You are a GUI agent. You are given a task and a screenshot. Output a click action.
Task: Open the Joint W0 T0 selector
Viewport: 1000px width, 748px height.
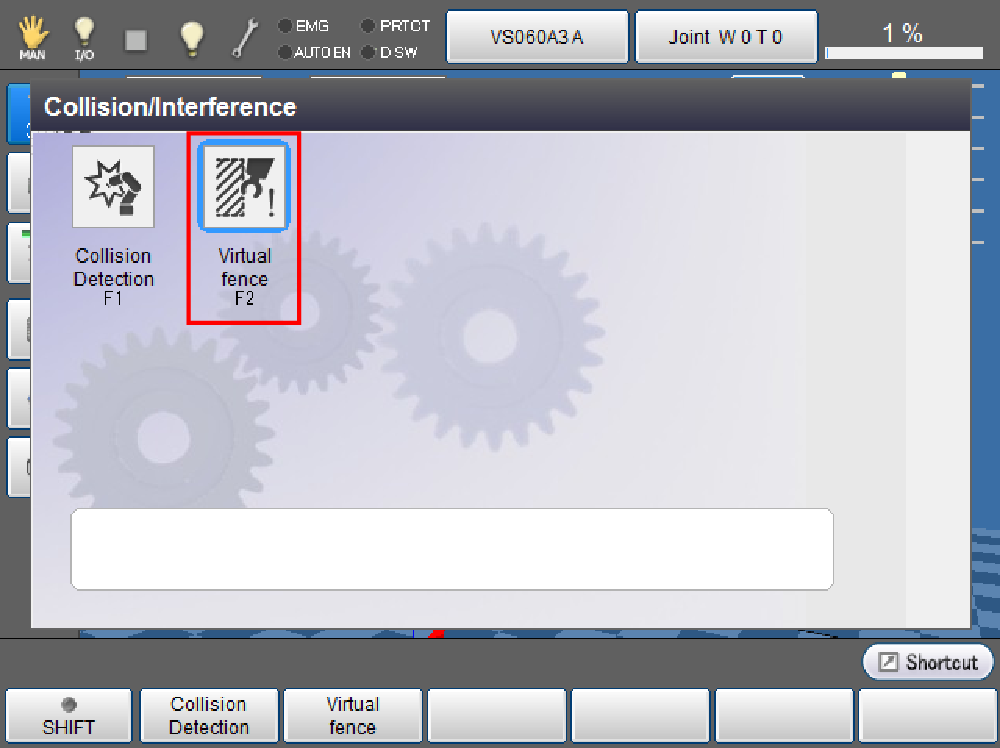[x=726, y=37]
